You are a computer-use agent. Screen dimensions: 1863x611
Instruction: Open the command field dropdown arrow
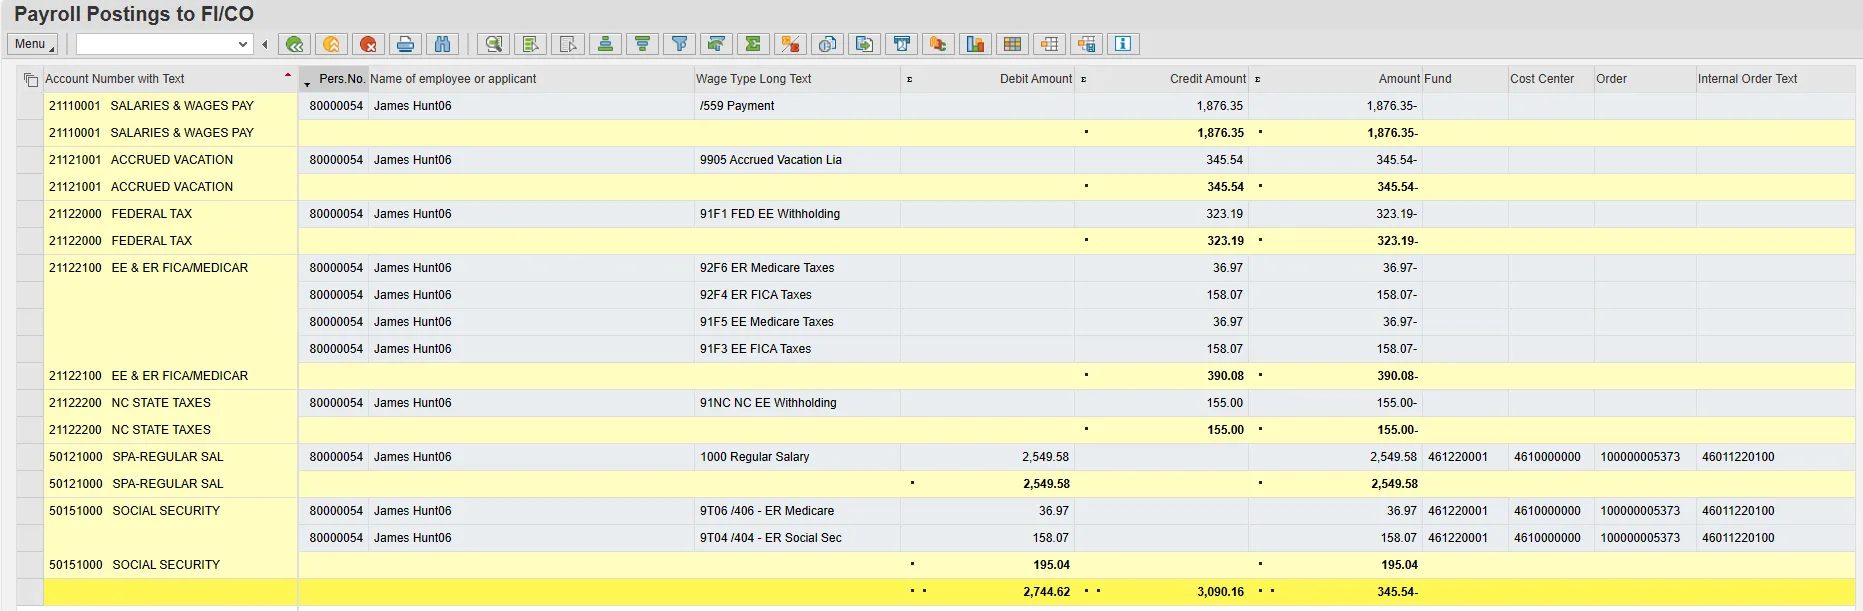click(242, 44)
